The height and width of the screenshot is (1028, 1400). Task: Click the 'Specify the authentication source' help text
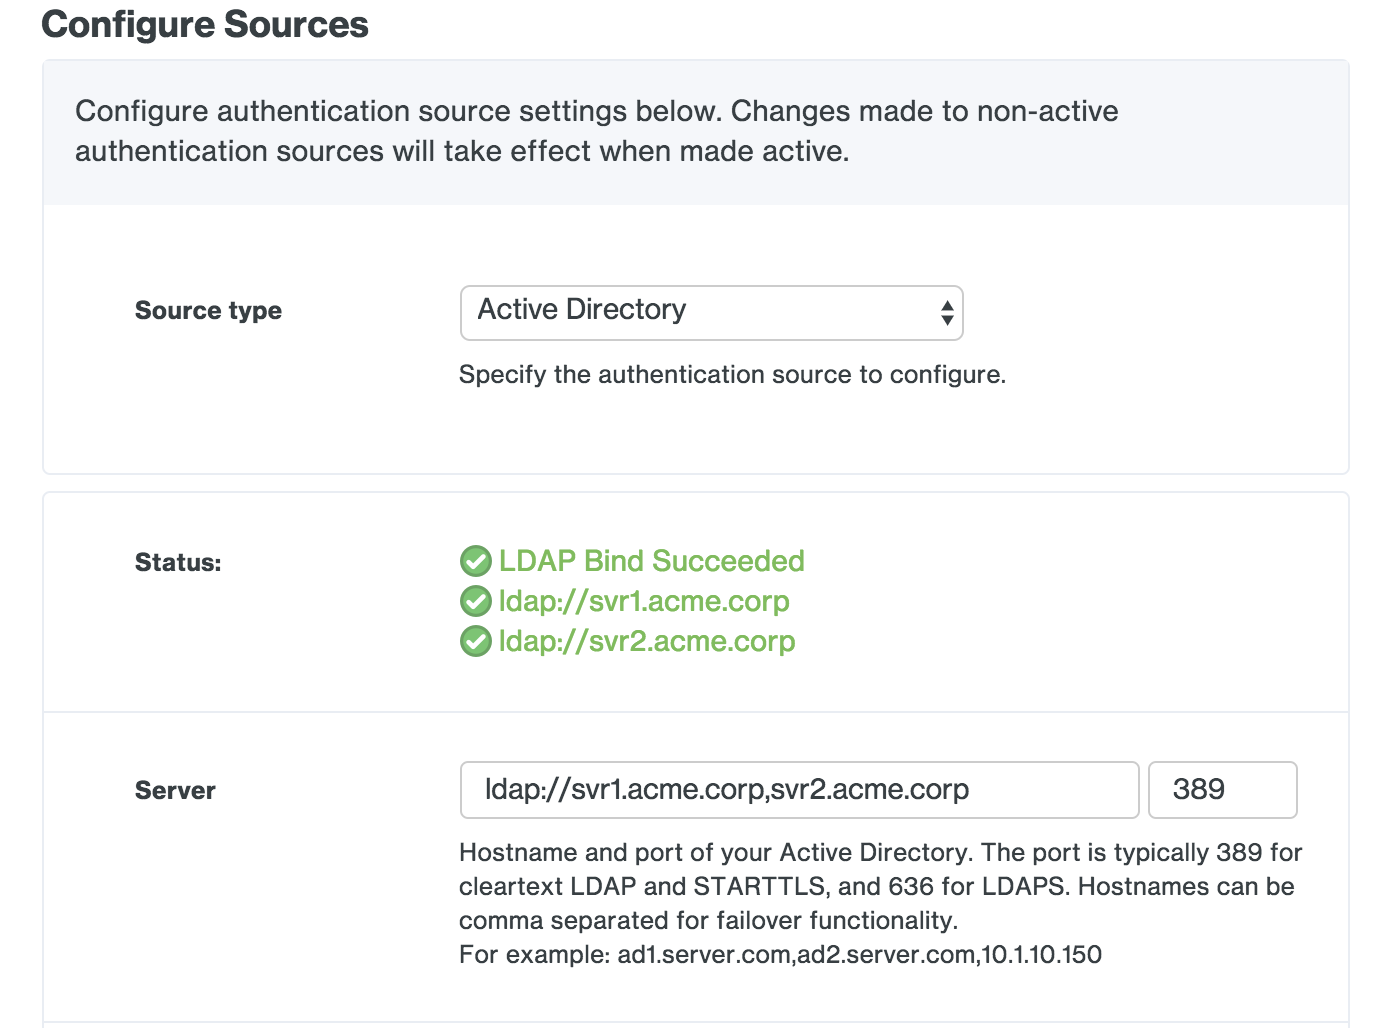pos(732,375)
